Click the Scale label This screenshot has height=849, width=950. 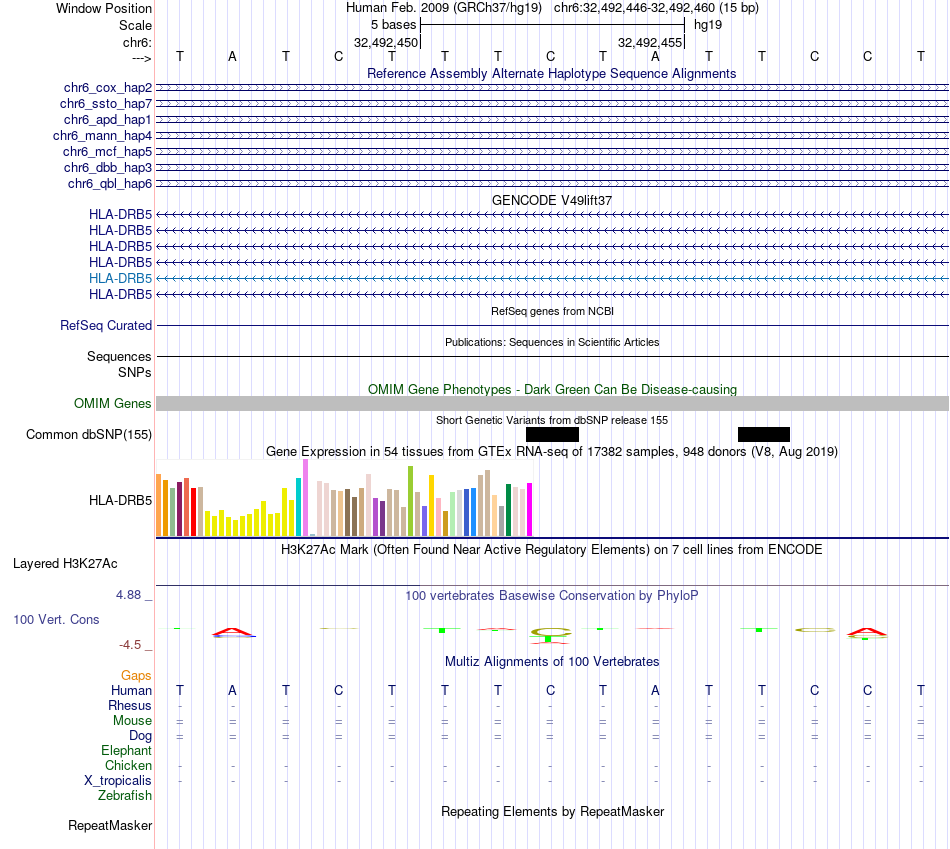135,25
